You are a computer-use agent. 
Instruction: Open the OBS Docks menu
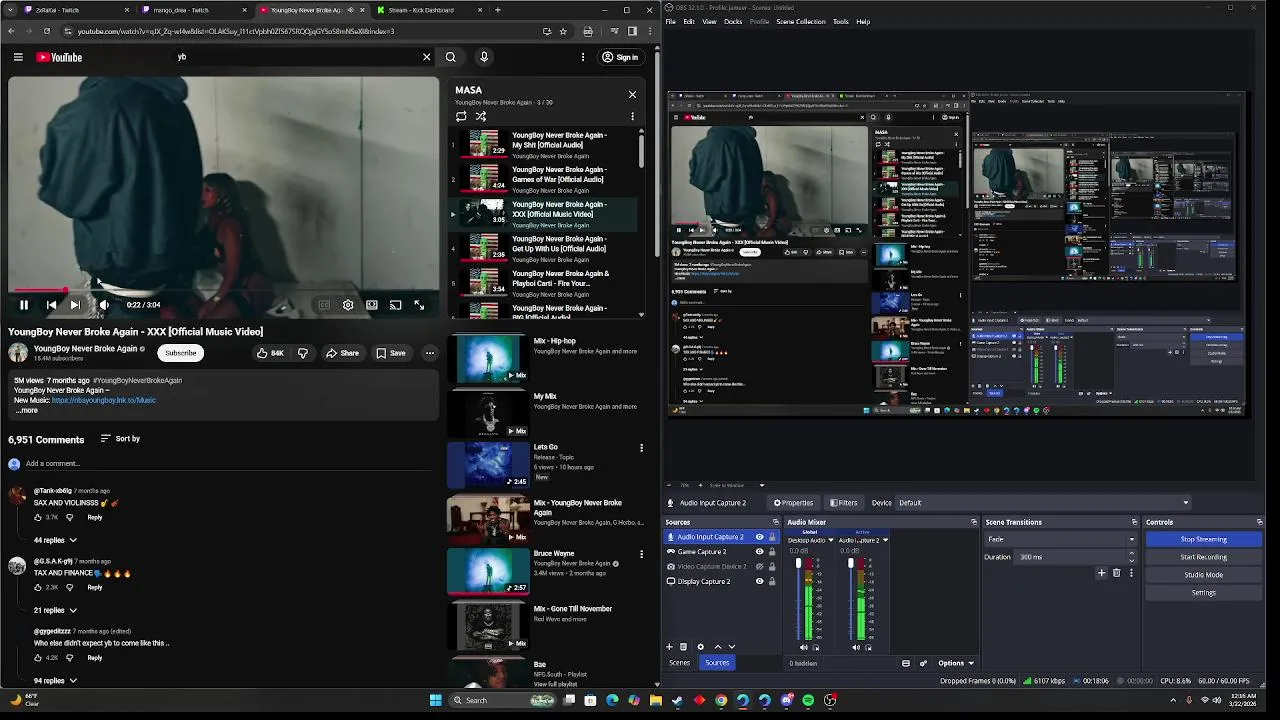[733, 21]
